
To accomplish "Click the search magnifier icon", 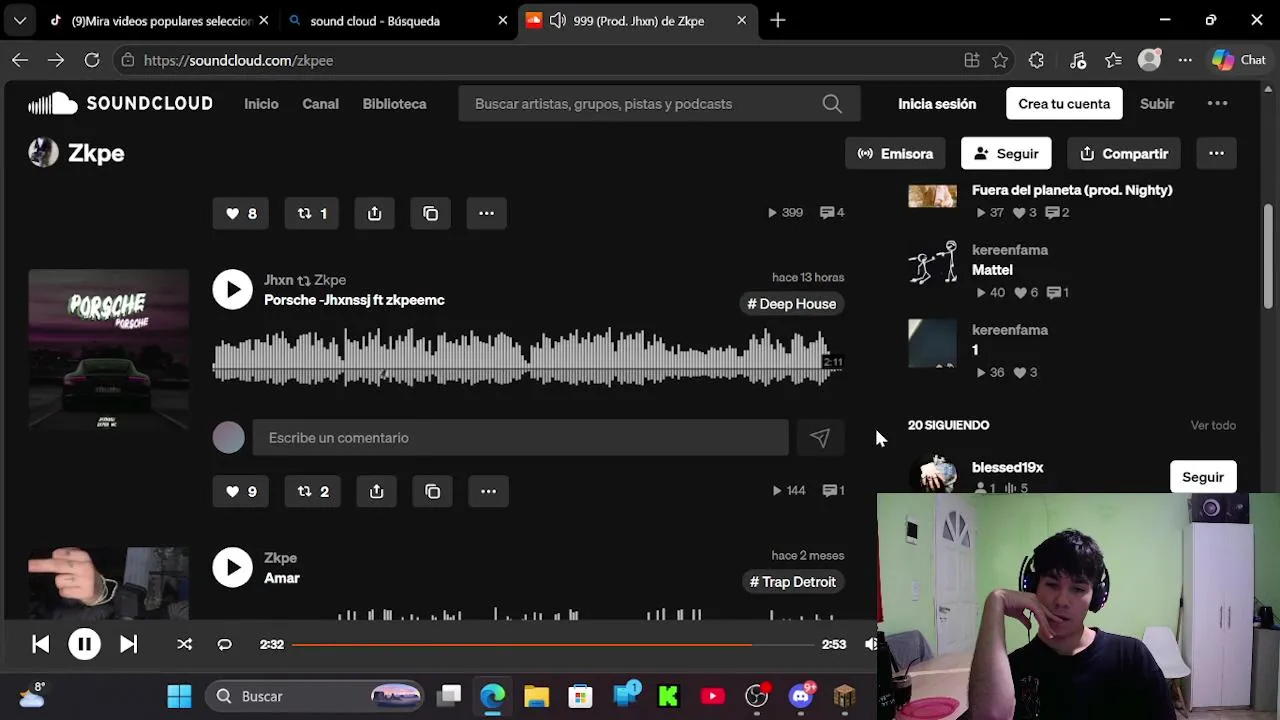I will (x=832, y=104).
